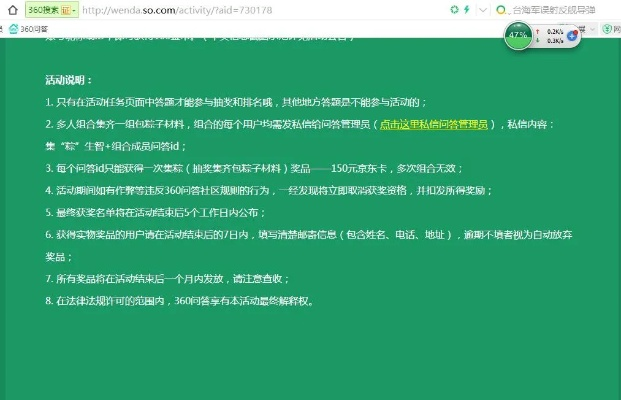Click the lightning speed-mode icon
This screenshot has width=621, height=400.
[466, 10]
